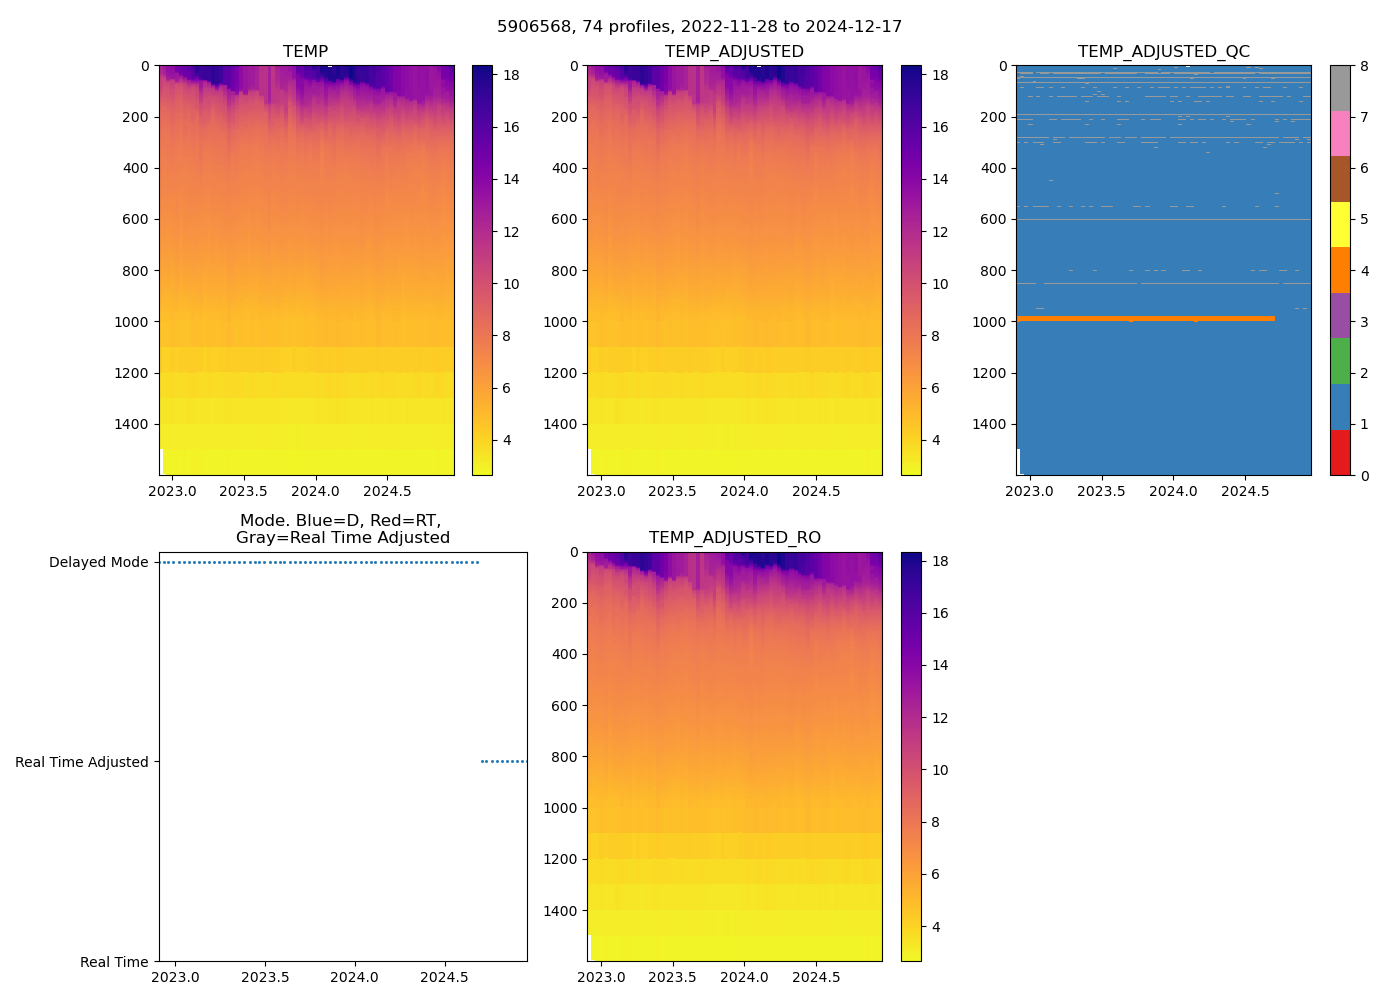The width and height of the screenshot is (1400, 1000).
Task: Click the green segment of the QC colorbar
Action: [x=1340, y=361]
